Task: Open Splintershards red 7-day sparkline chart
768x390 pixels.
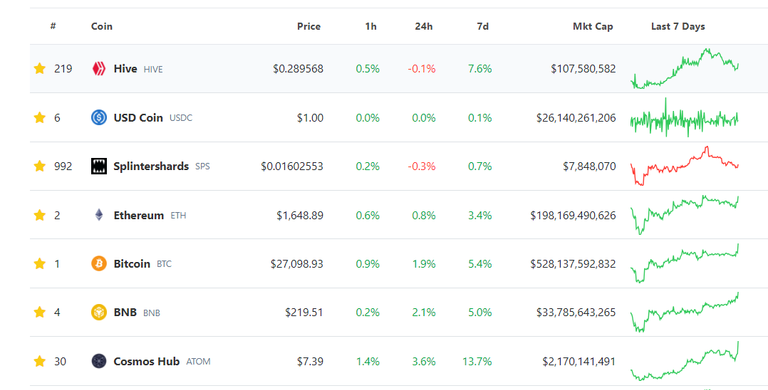Action: pyautogui.click(x=685, y=166)
